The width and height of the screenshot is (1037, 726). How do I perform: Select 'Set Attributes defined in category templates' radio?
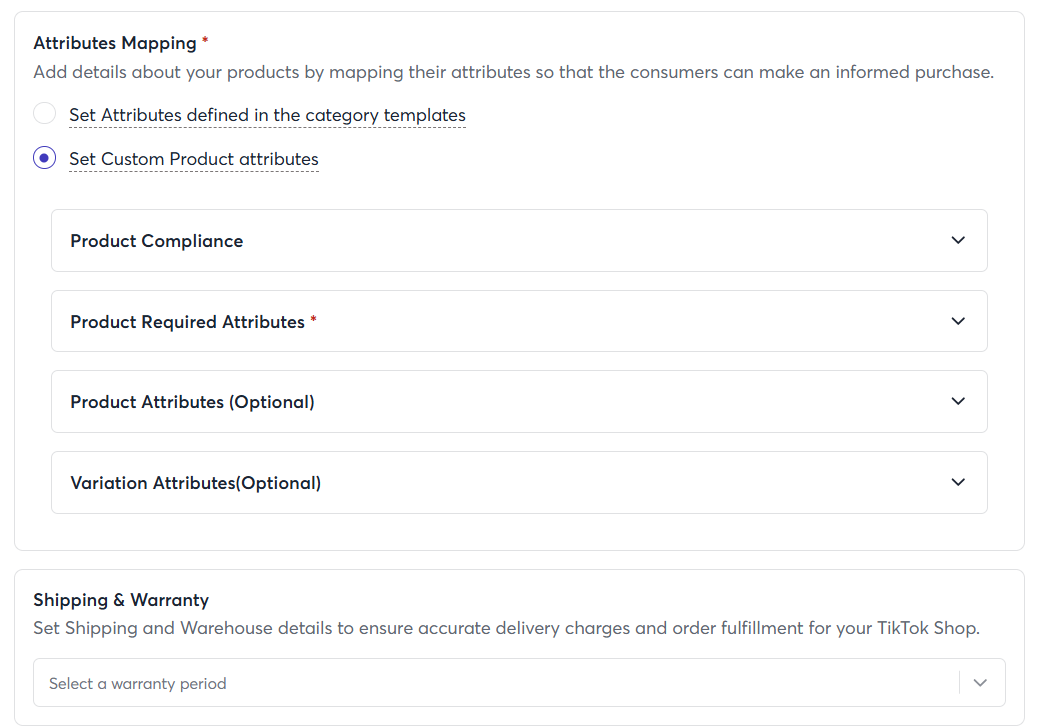coord(44,113)
